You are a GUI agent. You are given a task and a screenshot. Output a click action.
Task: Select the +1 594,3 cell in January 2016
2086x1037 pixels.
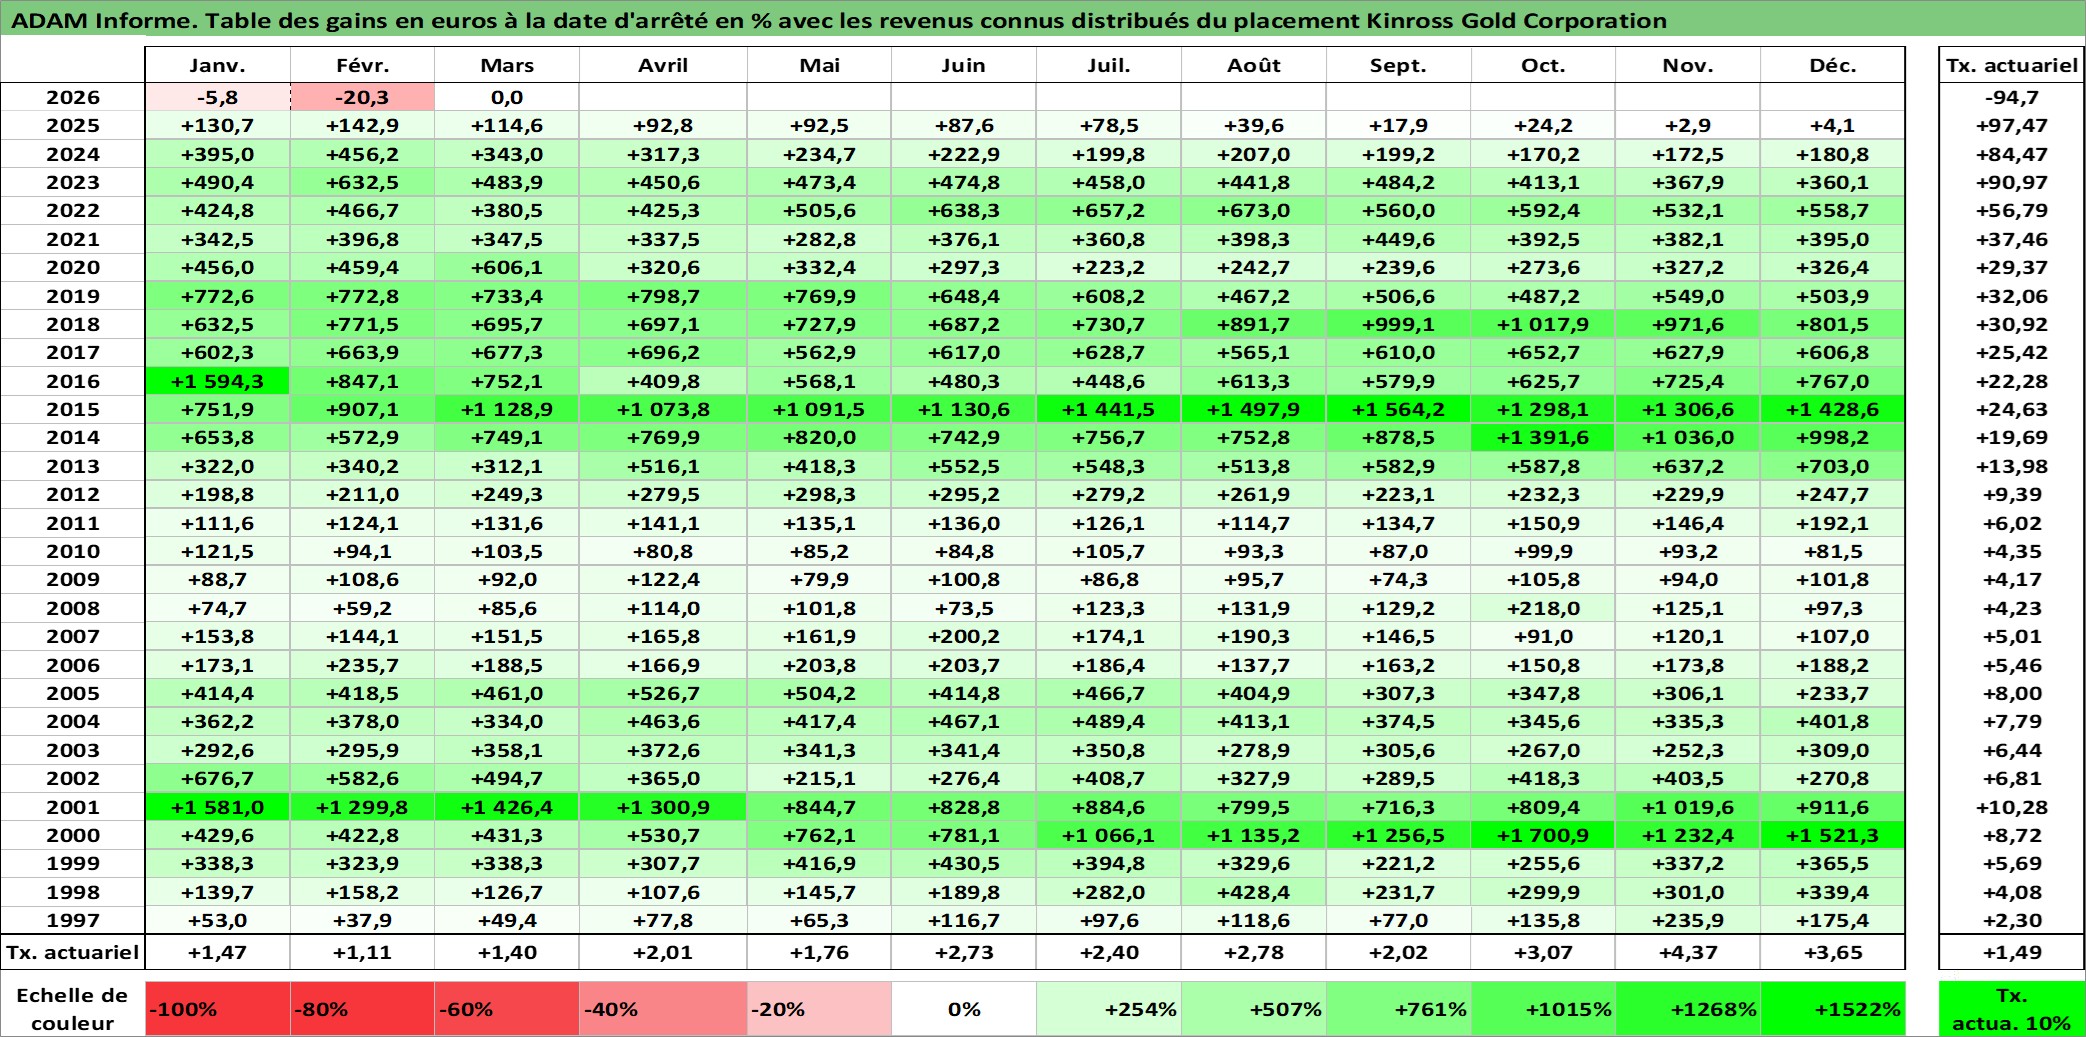pos(217,381)
